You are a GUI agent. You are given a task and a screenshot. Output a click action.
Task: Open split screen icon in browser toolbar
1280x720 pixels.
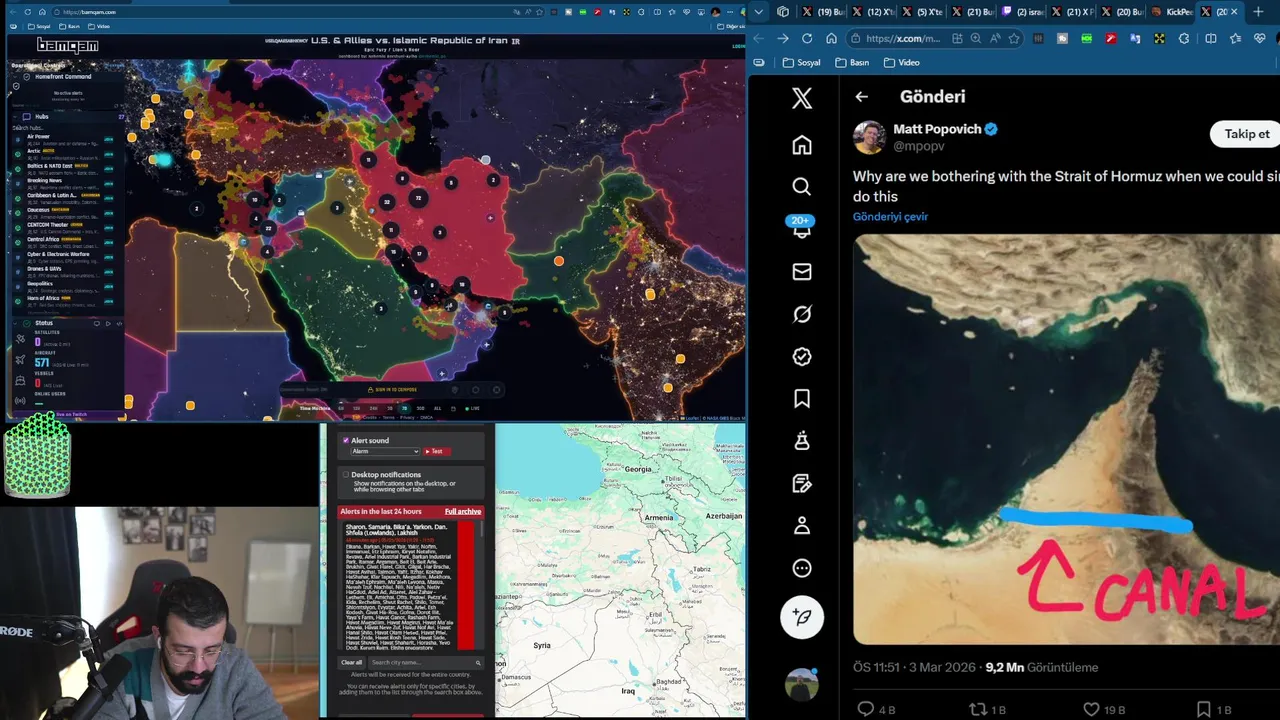point(1211,38)
